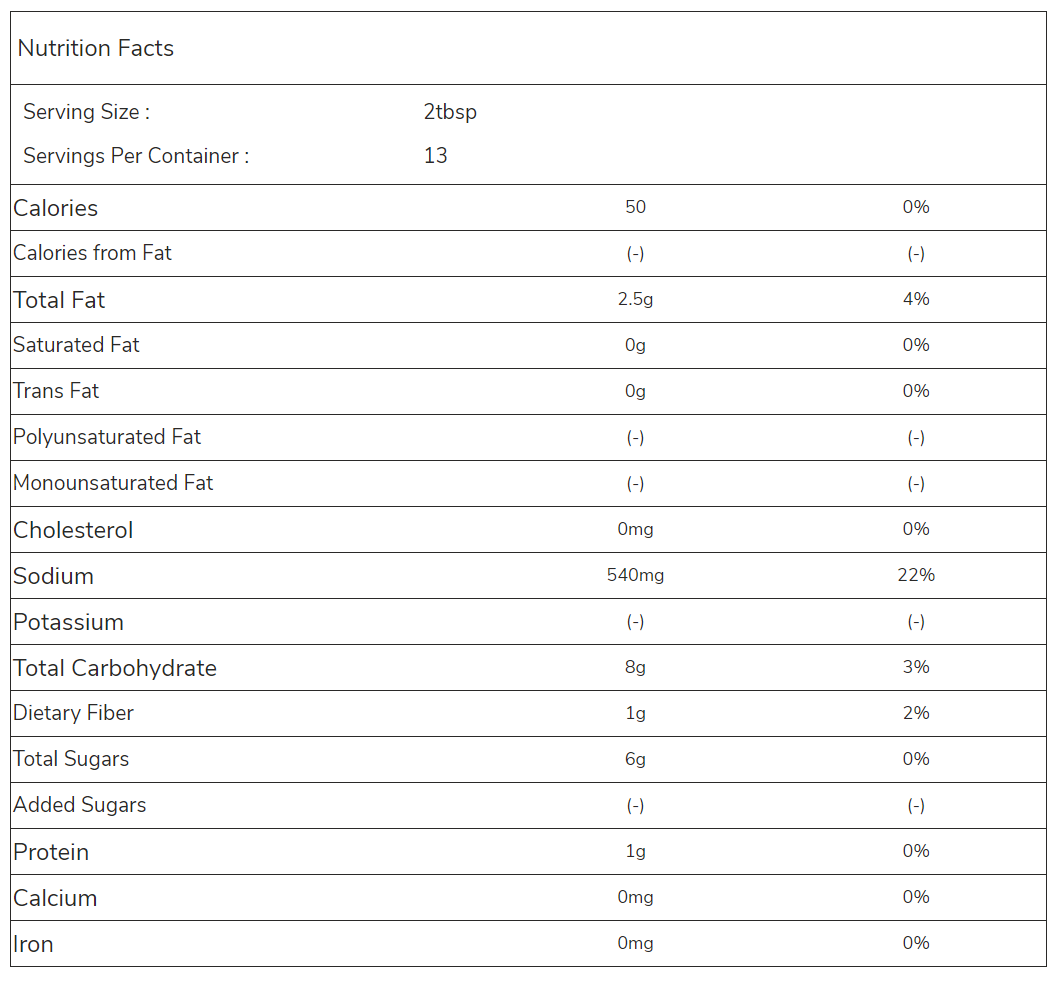Click the 2tbsp serving size value
This screenshot has height=982, width=1057.
[450, 112]
